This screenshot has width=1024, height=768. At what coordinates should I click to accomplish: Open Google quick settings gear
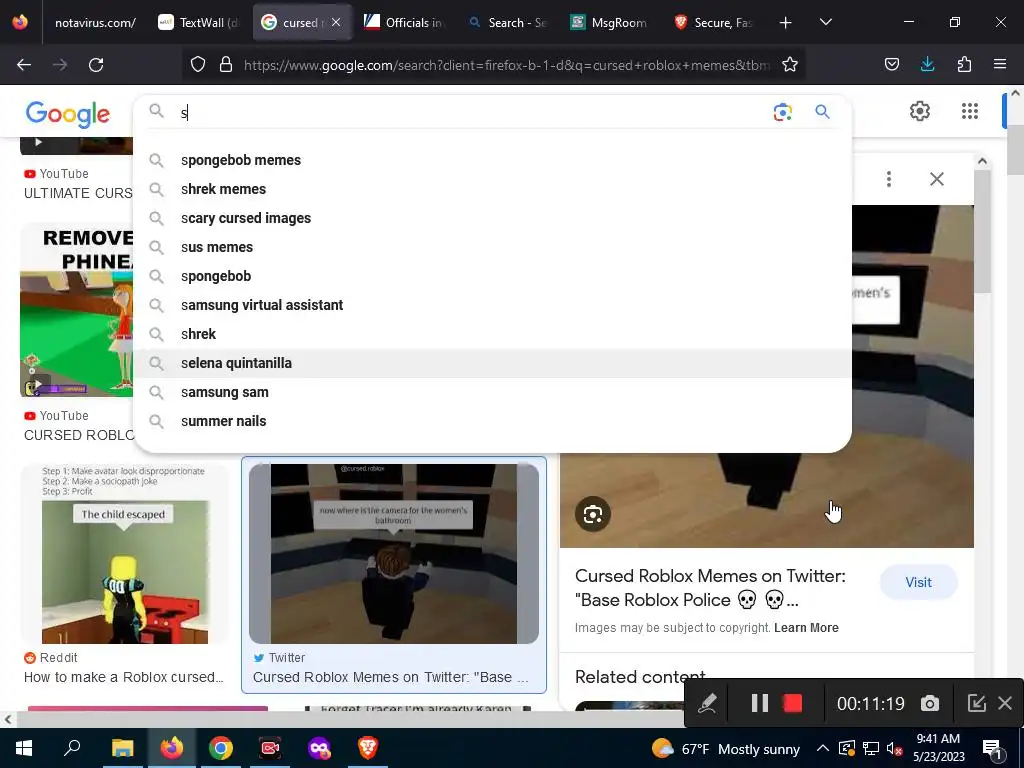pos(920,111)
